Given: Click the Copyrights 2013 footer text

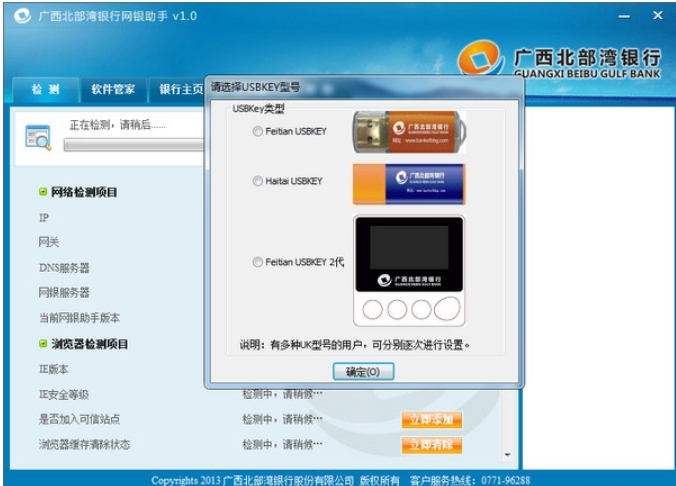Looking at the screenshot, I should tap(275, 480).
